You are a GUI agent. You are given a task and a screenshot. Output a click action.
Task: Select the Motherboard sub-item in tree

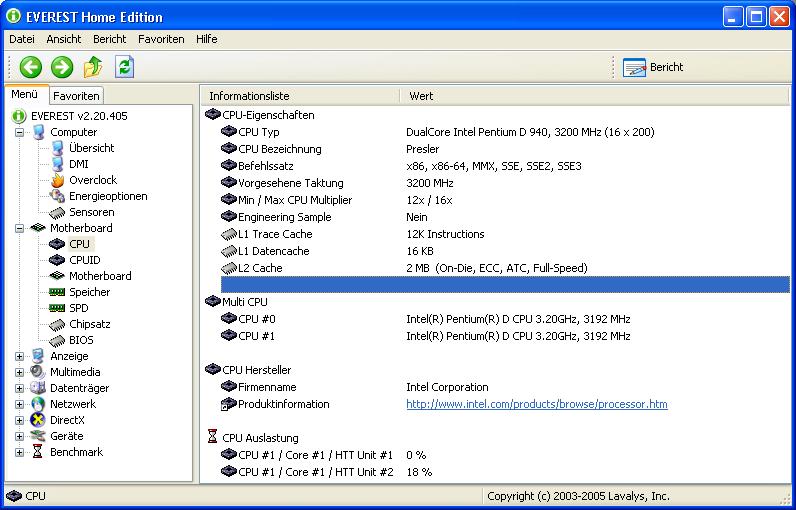pos(100,276)
